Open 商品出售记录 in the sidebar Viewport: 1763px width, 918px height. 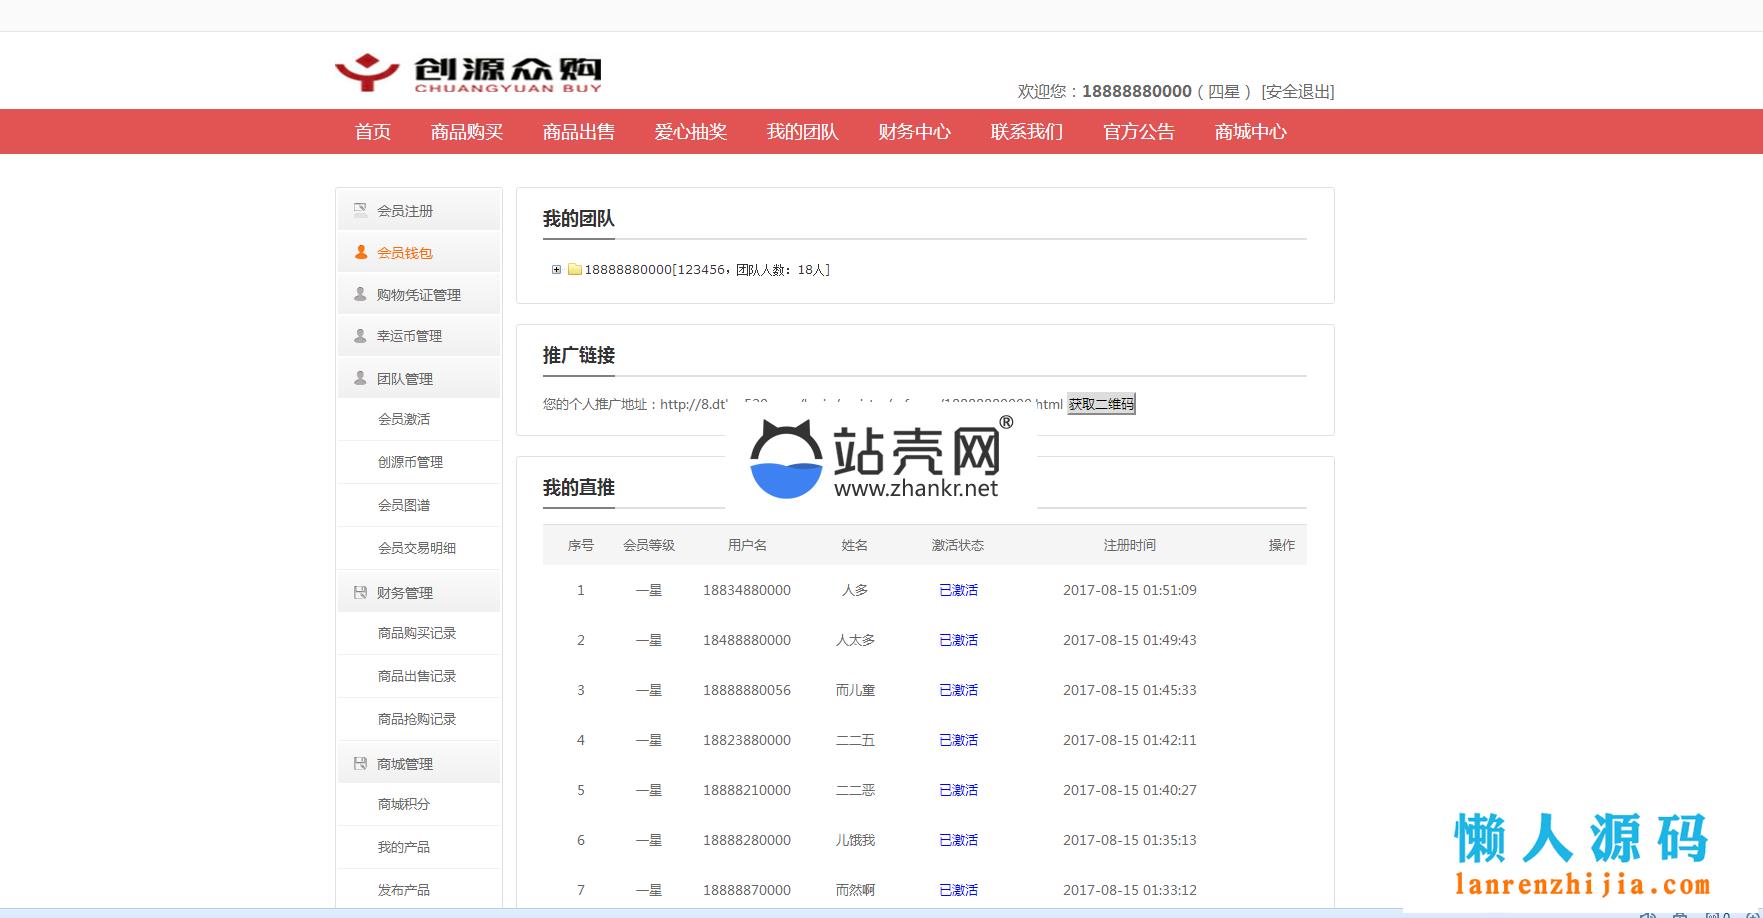pos(417,676)
